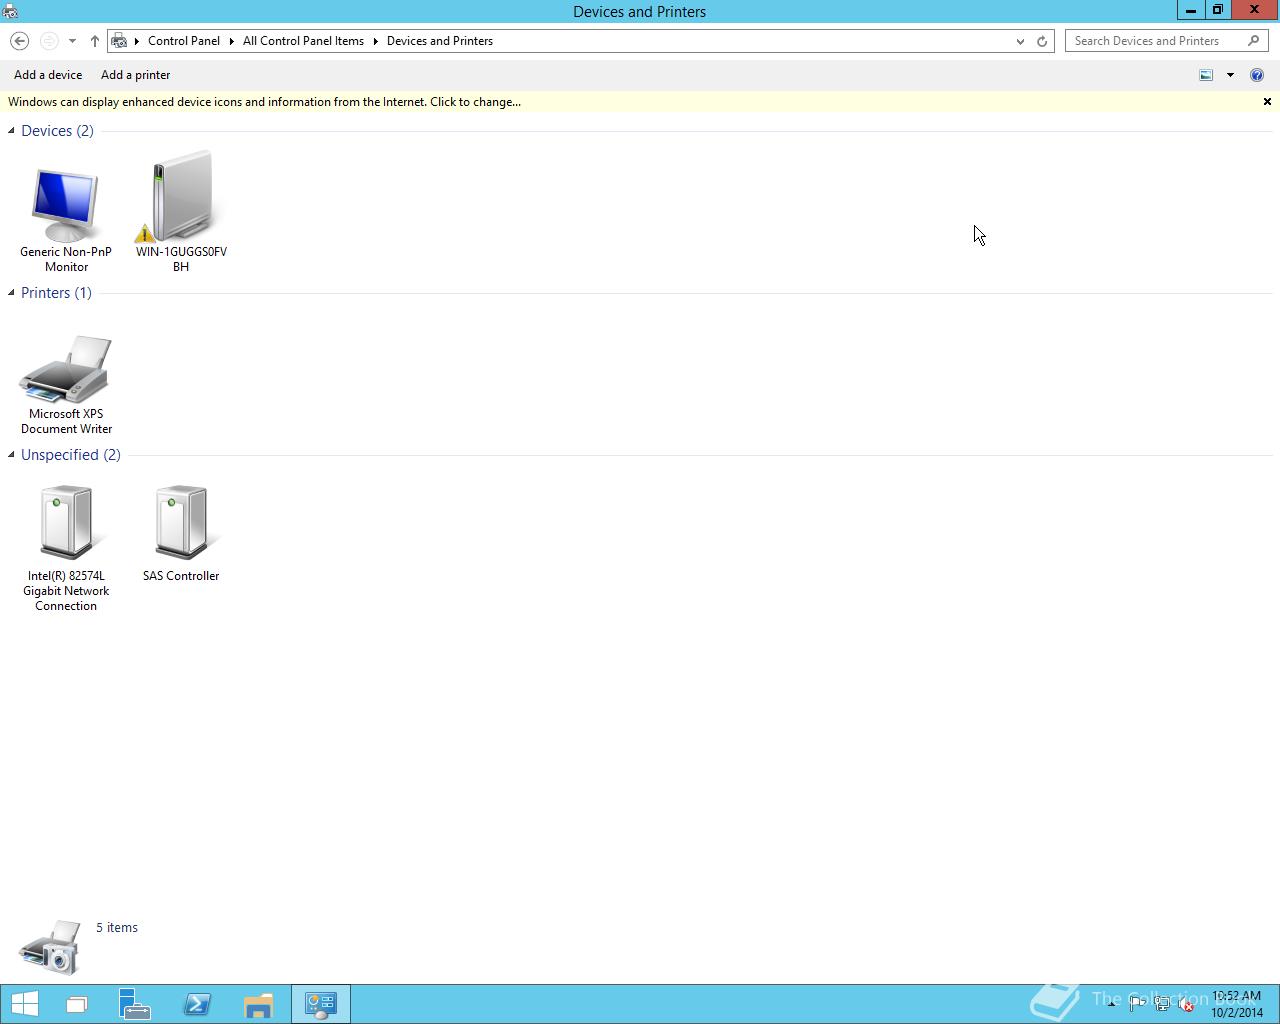This screenshot has height=1024, width=1280.
Task: Click the Printers (1) group header
Action: 56,293
